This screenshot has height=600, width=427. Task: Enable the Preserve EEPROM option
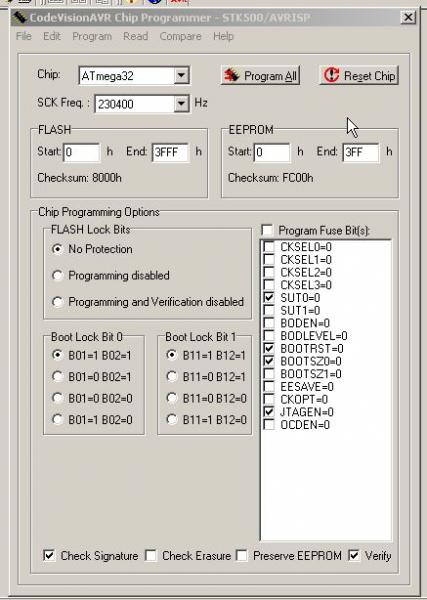tap(241, 555)
